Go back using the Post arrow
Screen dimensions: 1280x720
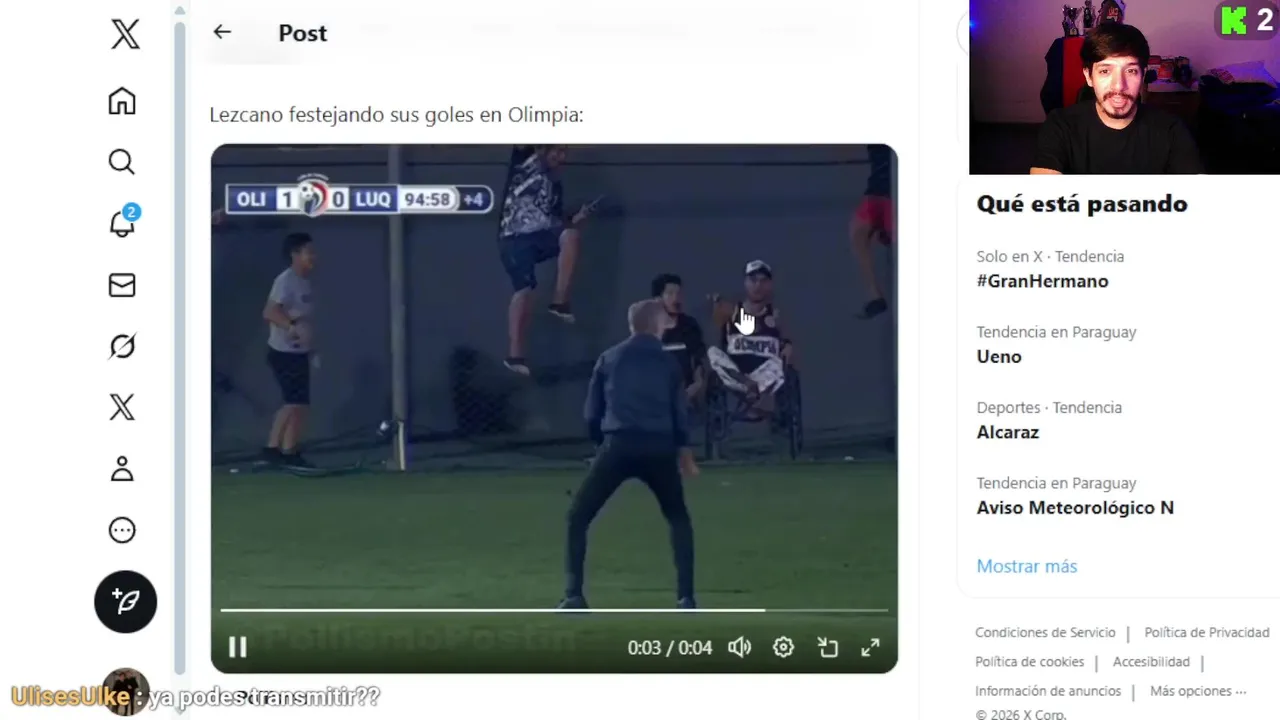[222, 32]
